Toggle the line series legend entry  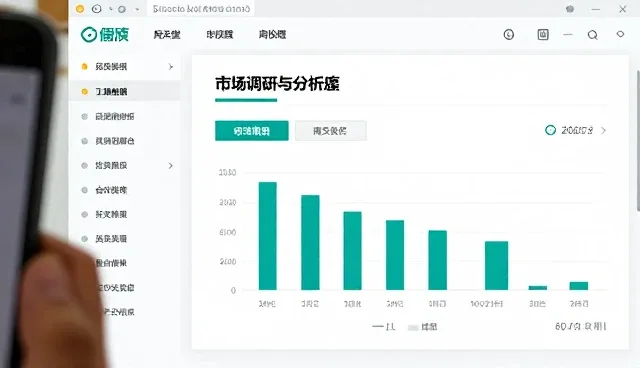tap(384, 327)
